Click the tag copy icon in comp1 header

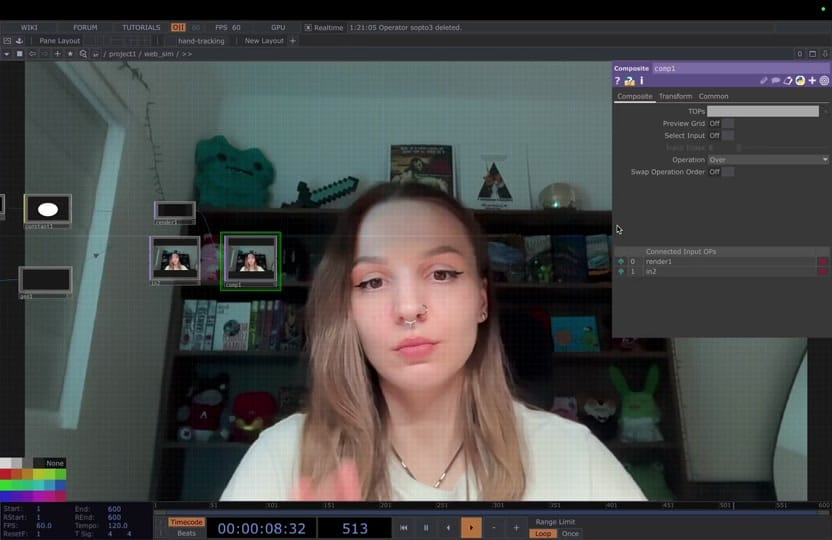point(788,81)
